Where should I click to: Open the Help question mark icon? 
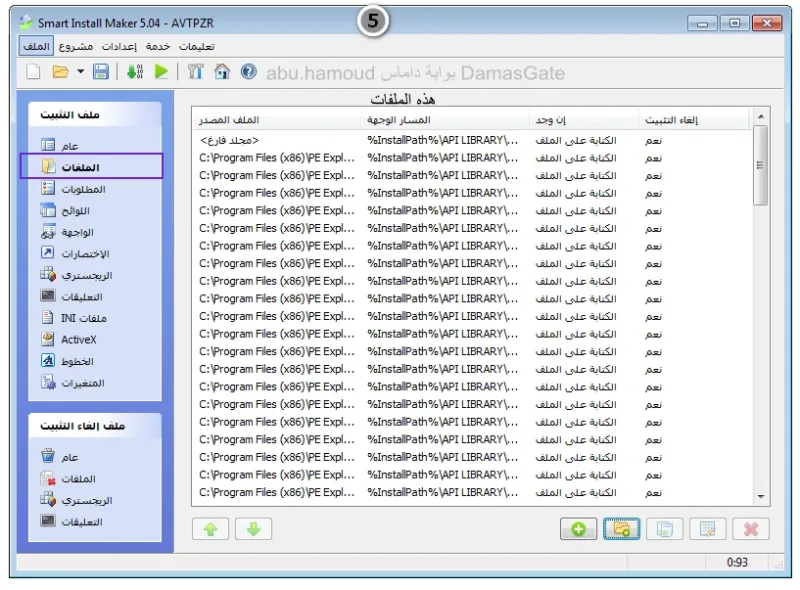(248, 72)
